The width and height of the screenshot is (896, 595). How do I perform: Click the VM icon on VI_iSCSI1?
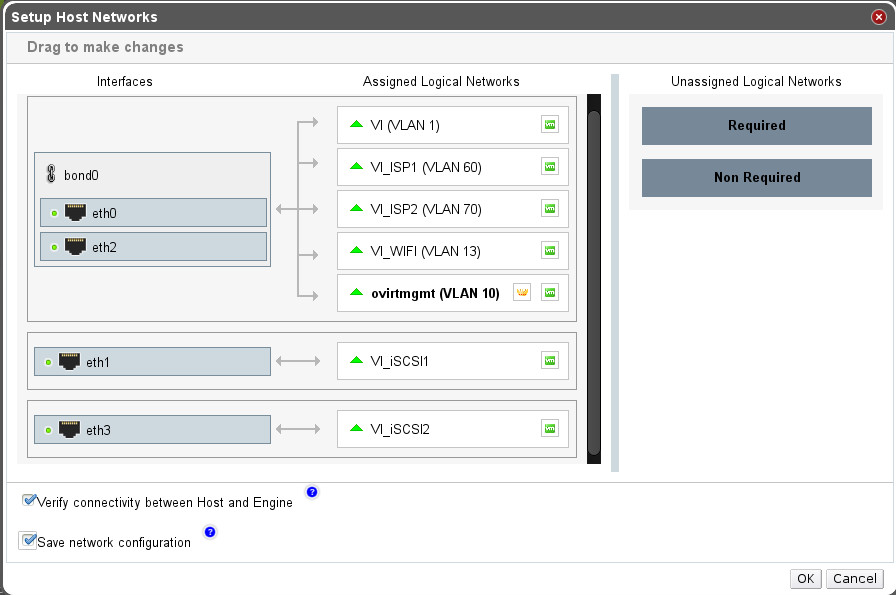point(549,360)
